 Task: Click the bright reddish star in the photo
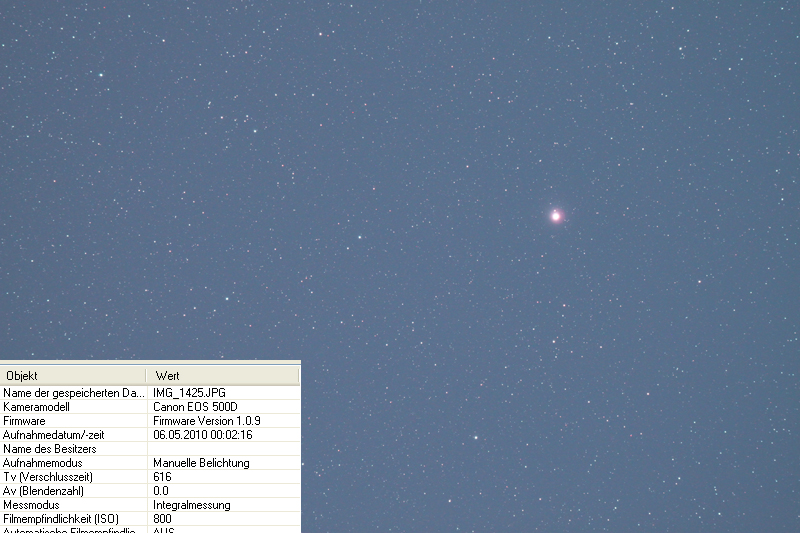click(x=556, y=215)
